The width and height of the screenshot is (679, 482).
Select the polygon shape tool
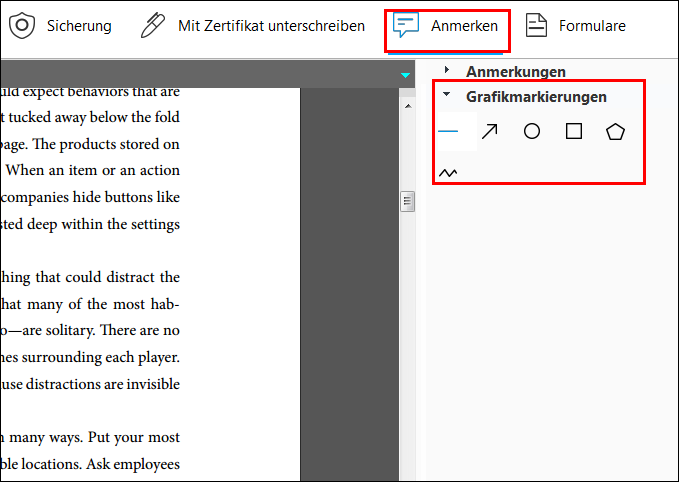615,131
